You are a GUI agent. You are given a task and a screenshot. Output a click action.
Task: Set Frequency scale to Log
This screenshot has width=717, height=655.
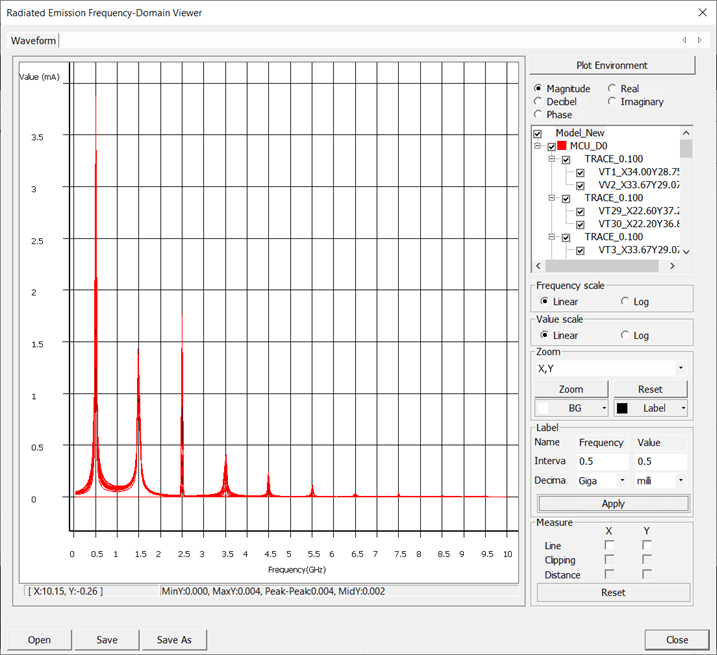(x=626, y=301)
